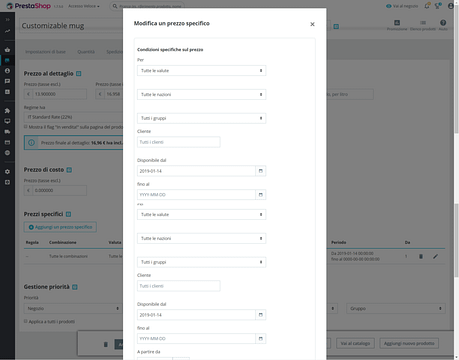Click the second Tutti i clienti input
This screenshot has width=459, height=360.
click(179, 286)
